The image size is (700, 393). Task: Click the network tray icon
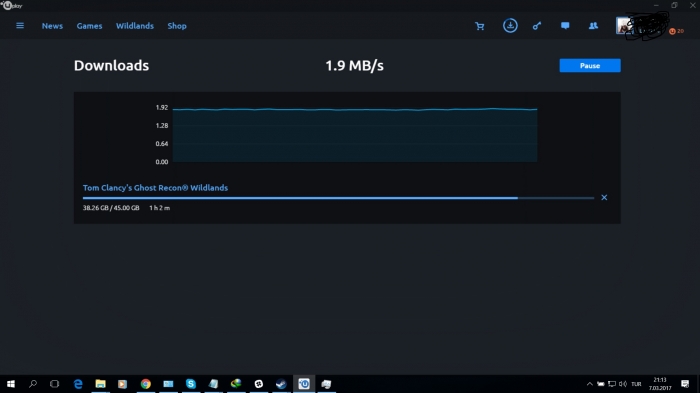[612, 384]
